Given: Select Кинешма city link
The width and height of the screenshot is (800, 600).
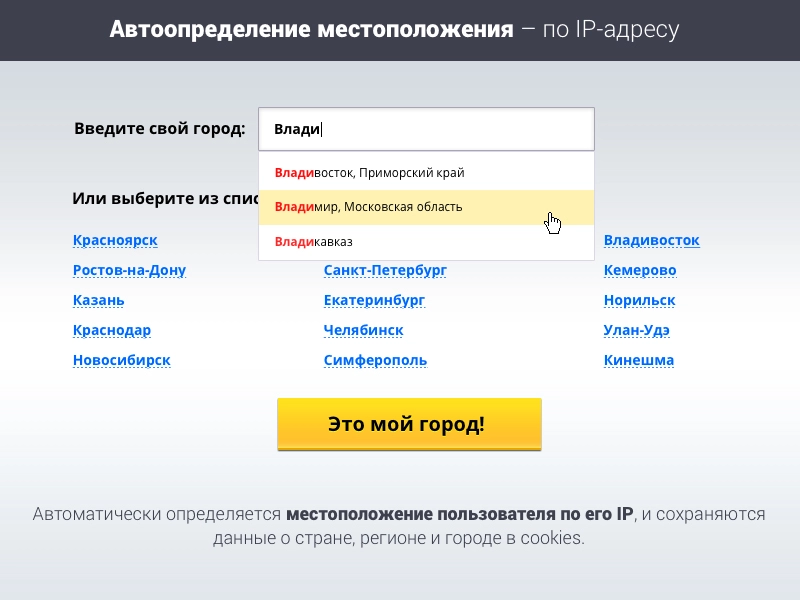Looking at the screenshot, I should coord(639,360).
